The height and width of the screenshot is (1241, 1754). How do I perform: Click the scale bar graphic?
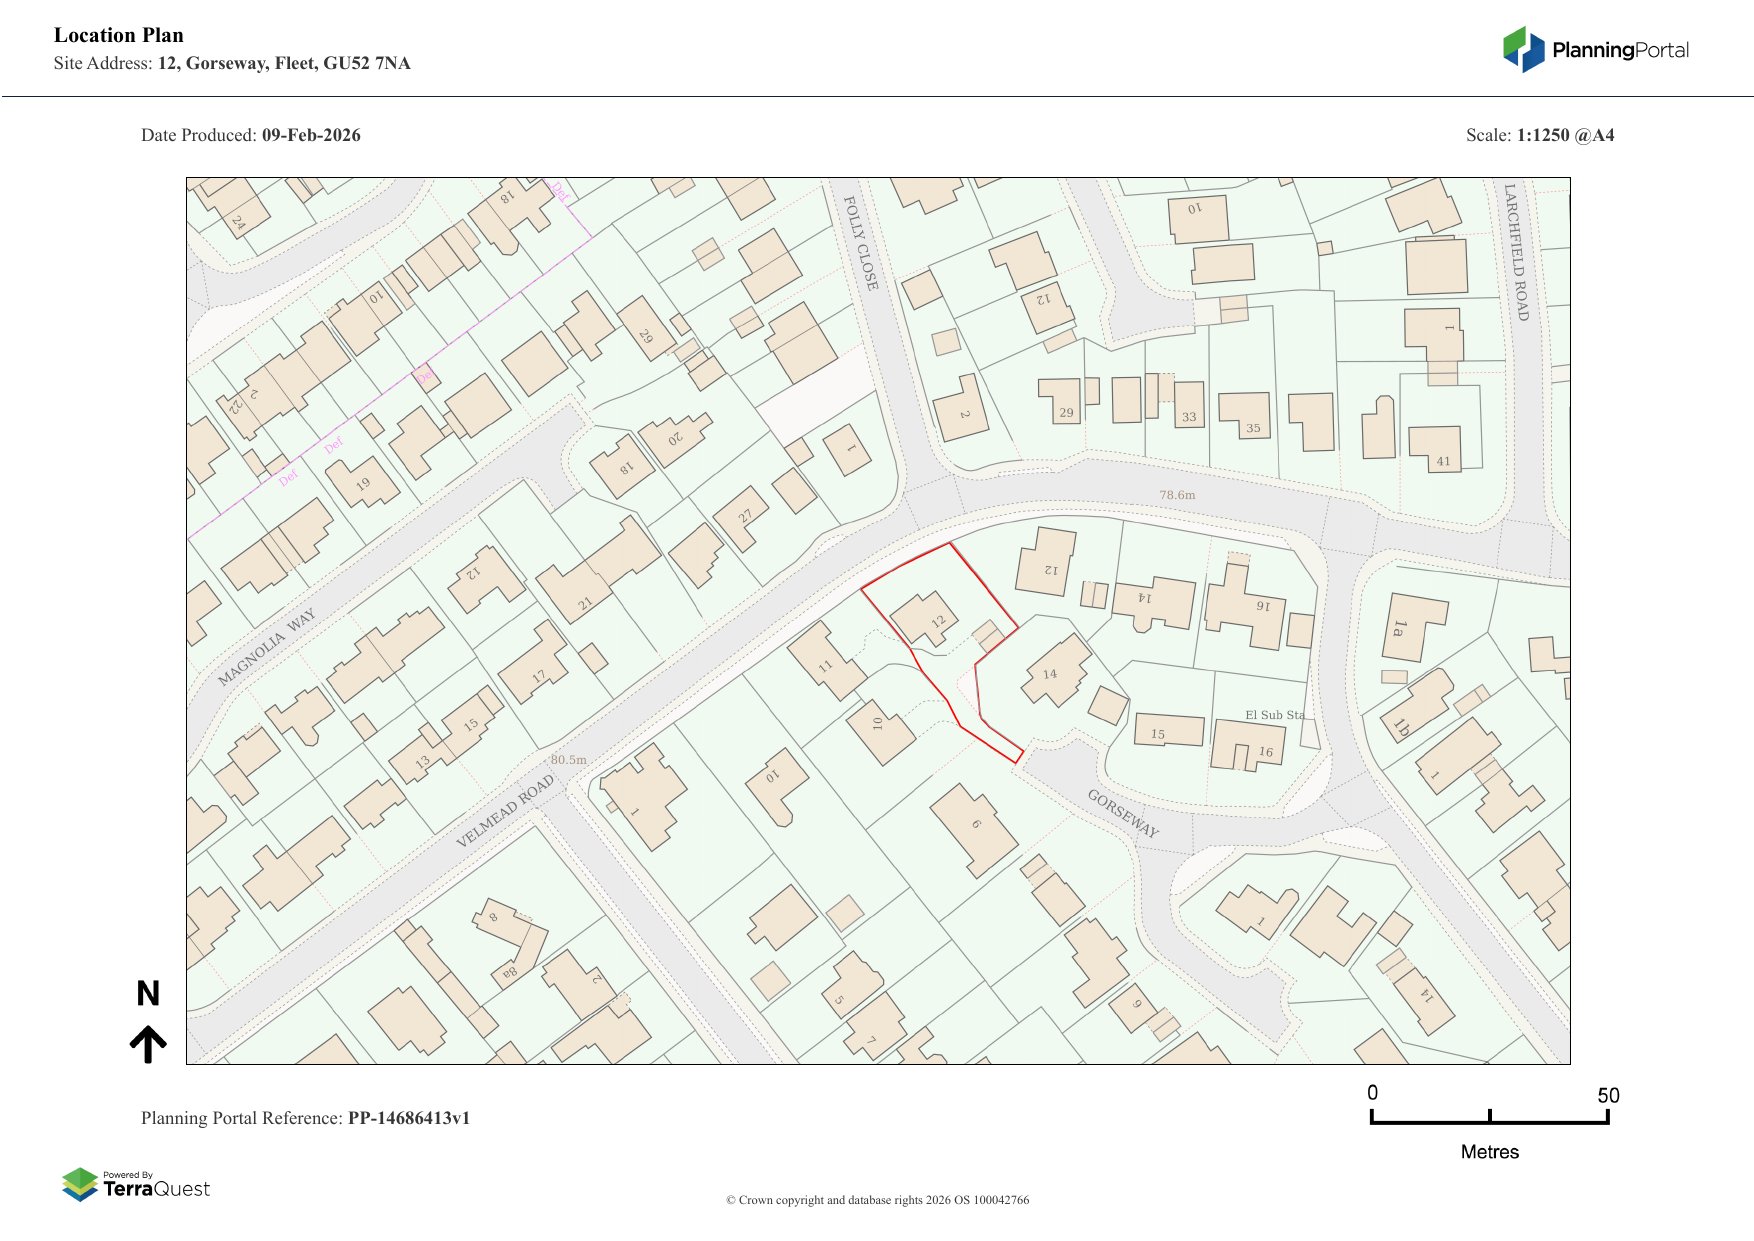1489,1117
